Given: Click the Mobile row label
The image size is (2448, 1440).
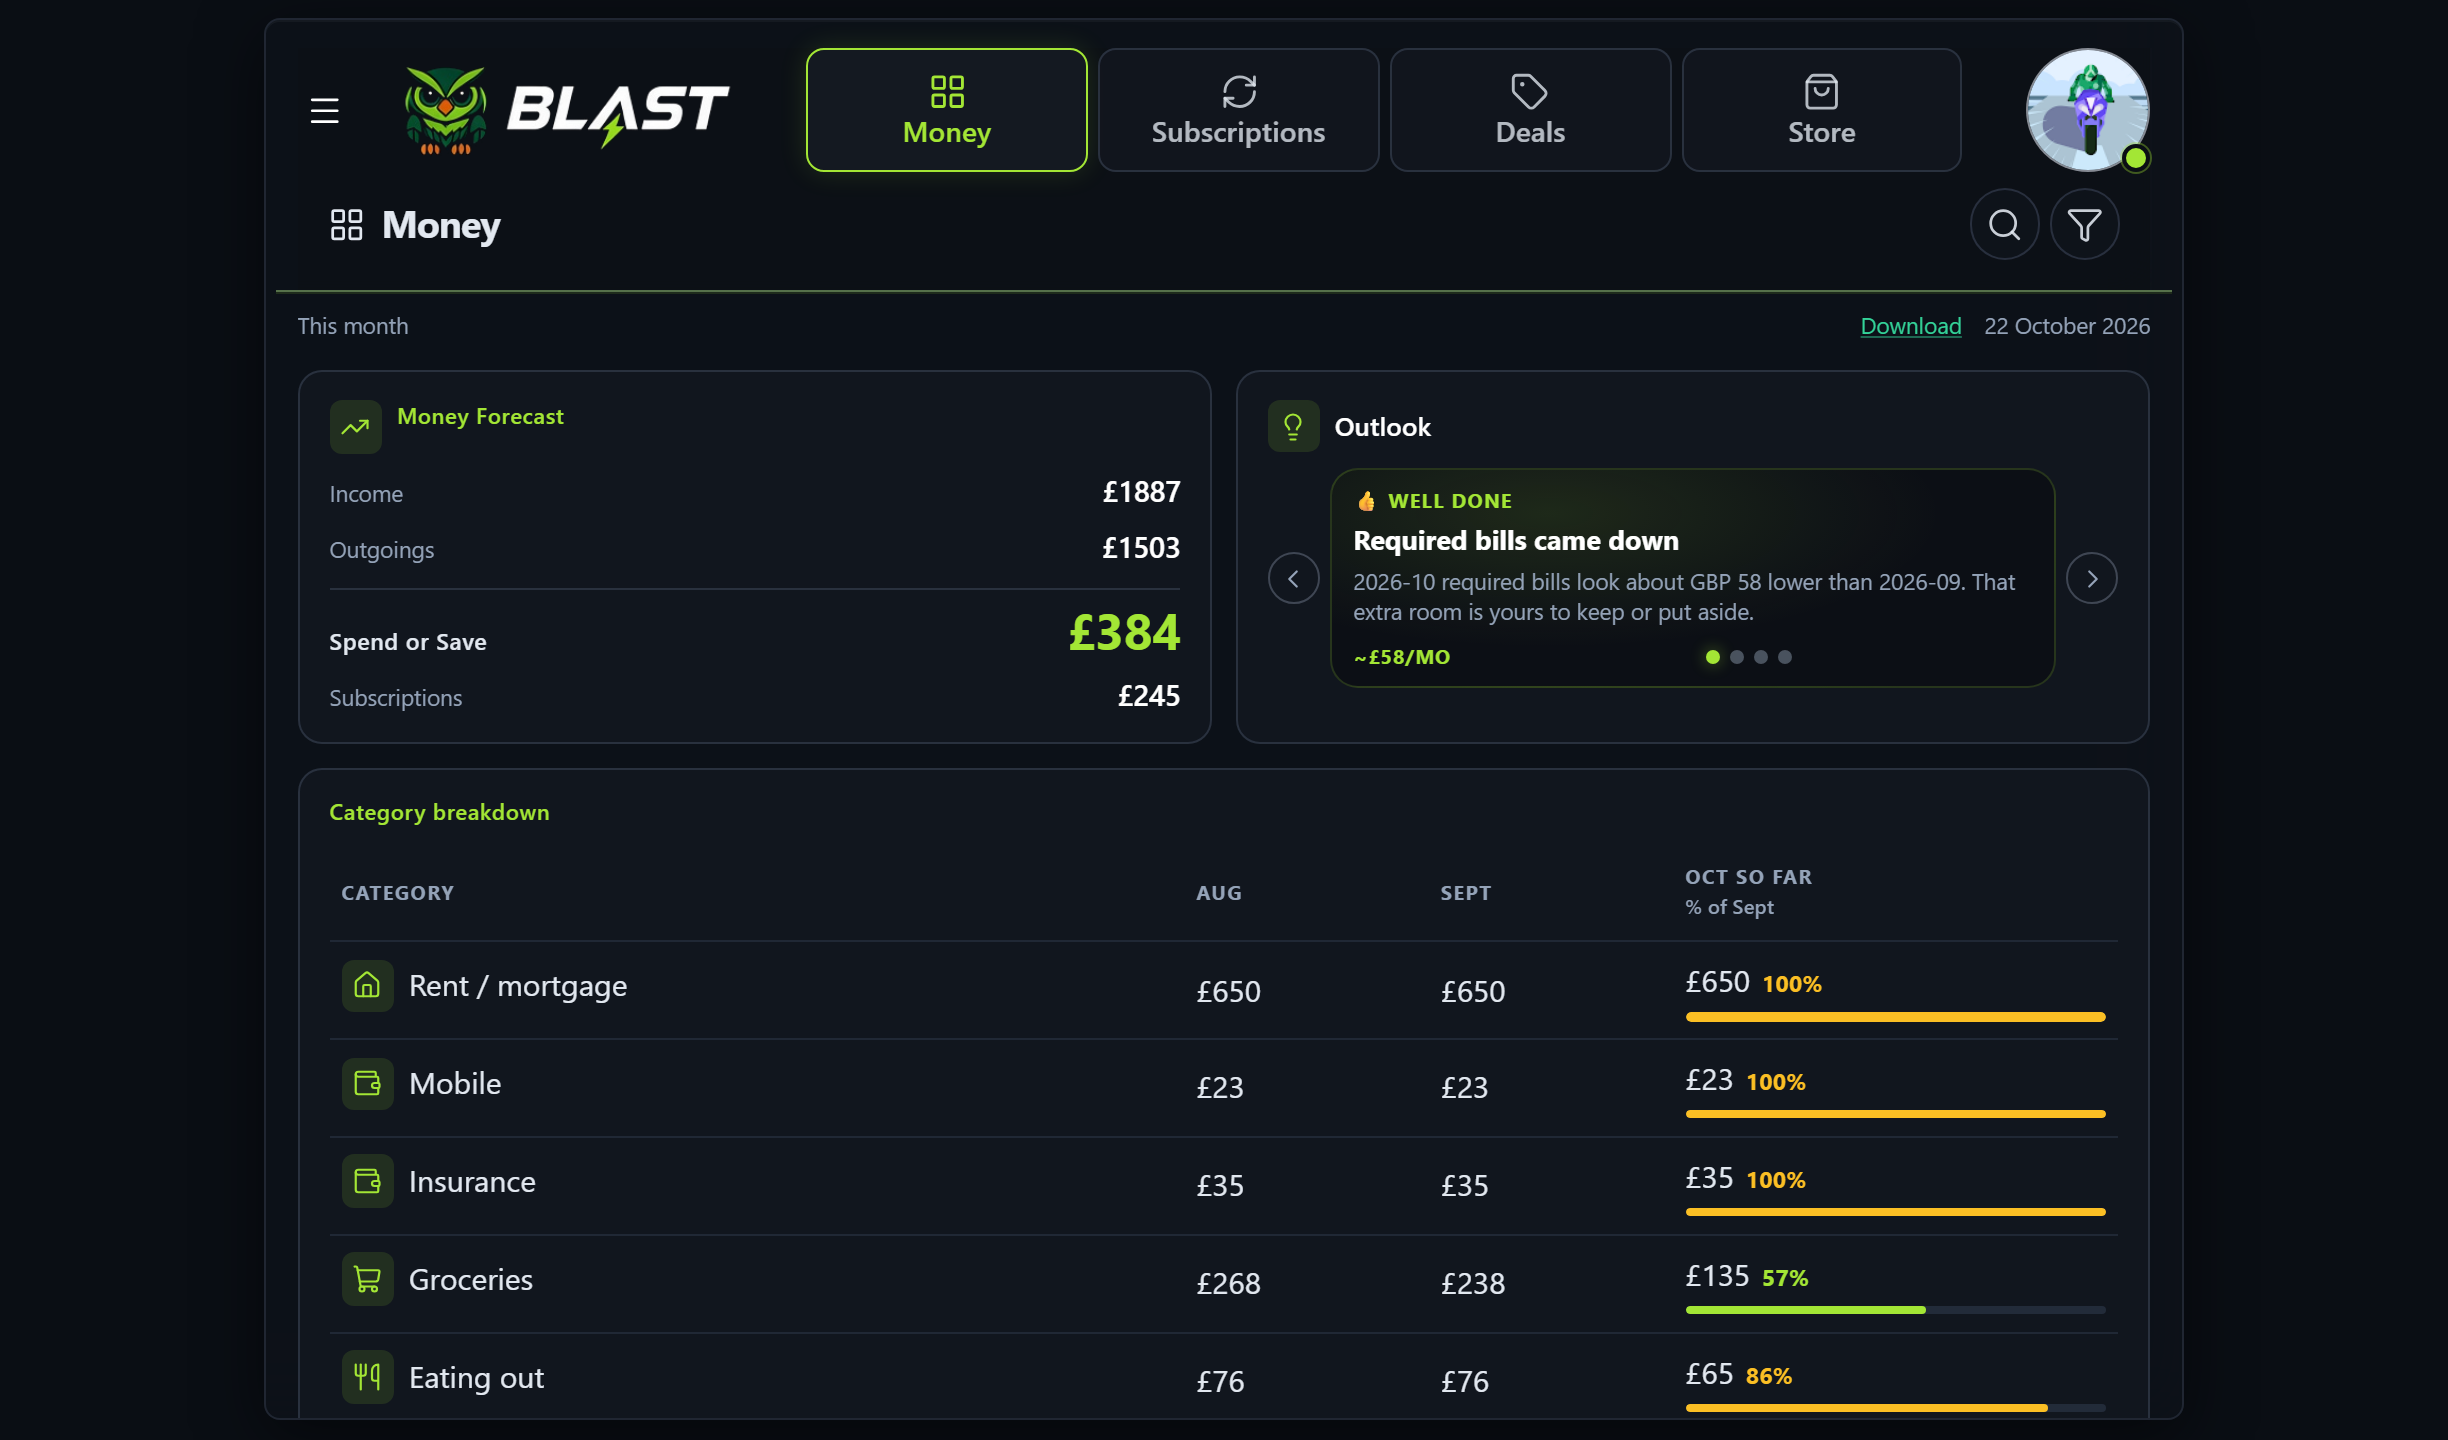Looking at the screenshot, I should click(455, 1084).
